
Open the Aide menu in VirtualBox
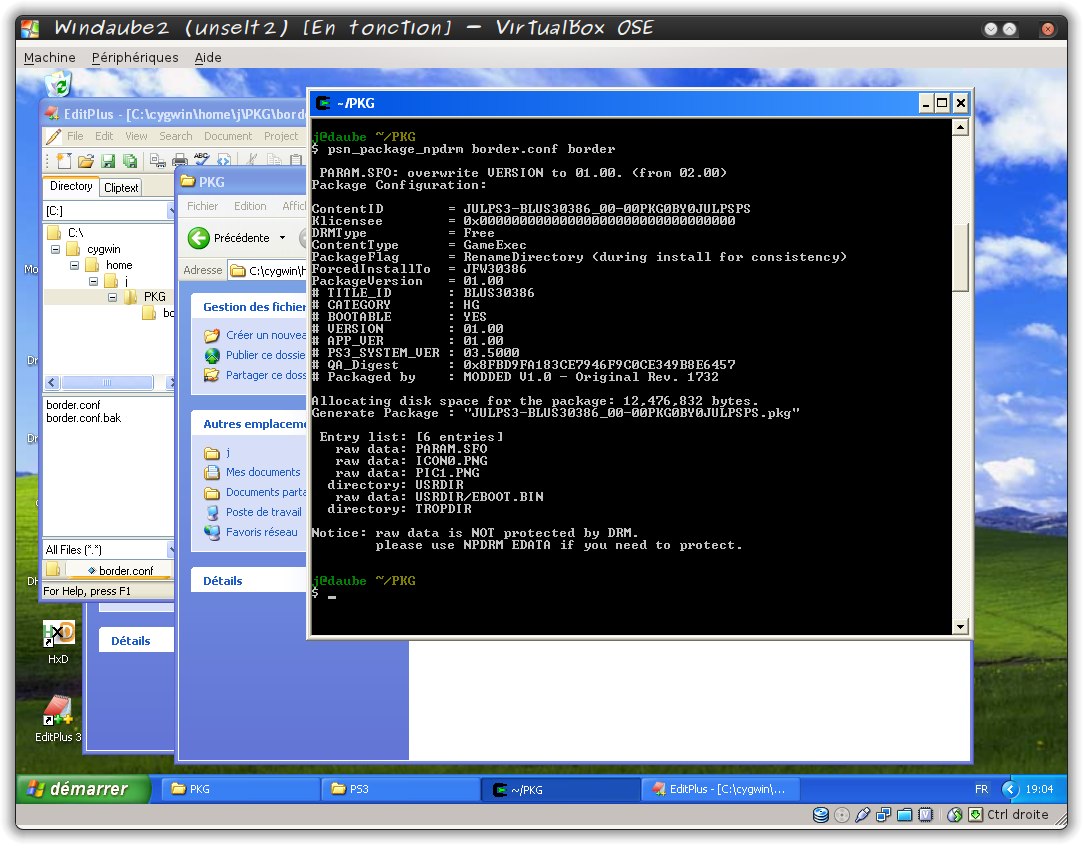[208, 57]
